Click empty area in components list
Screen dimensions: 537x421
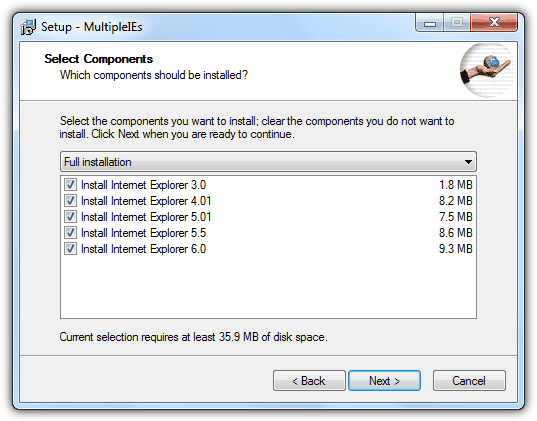pyautogui.click(x=268, y=287)
